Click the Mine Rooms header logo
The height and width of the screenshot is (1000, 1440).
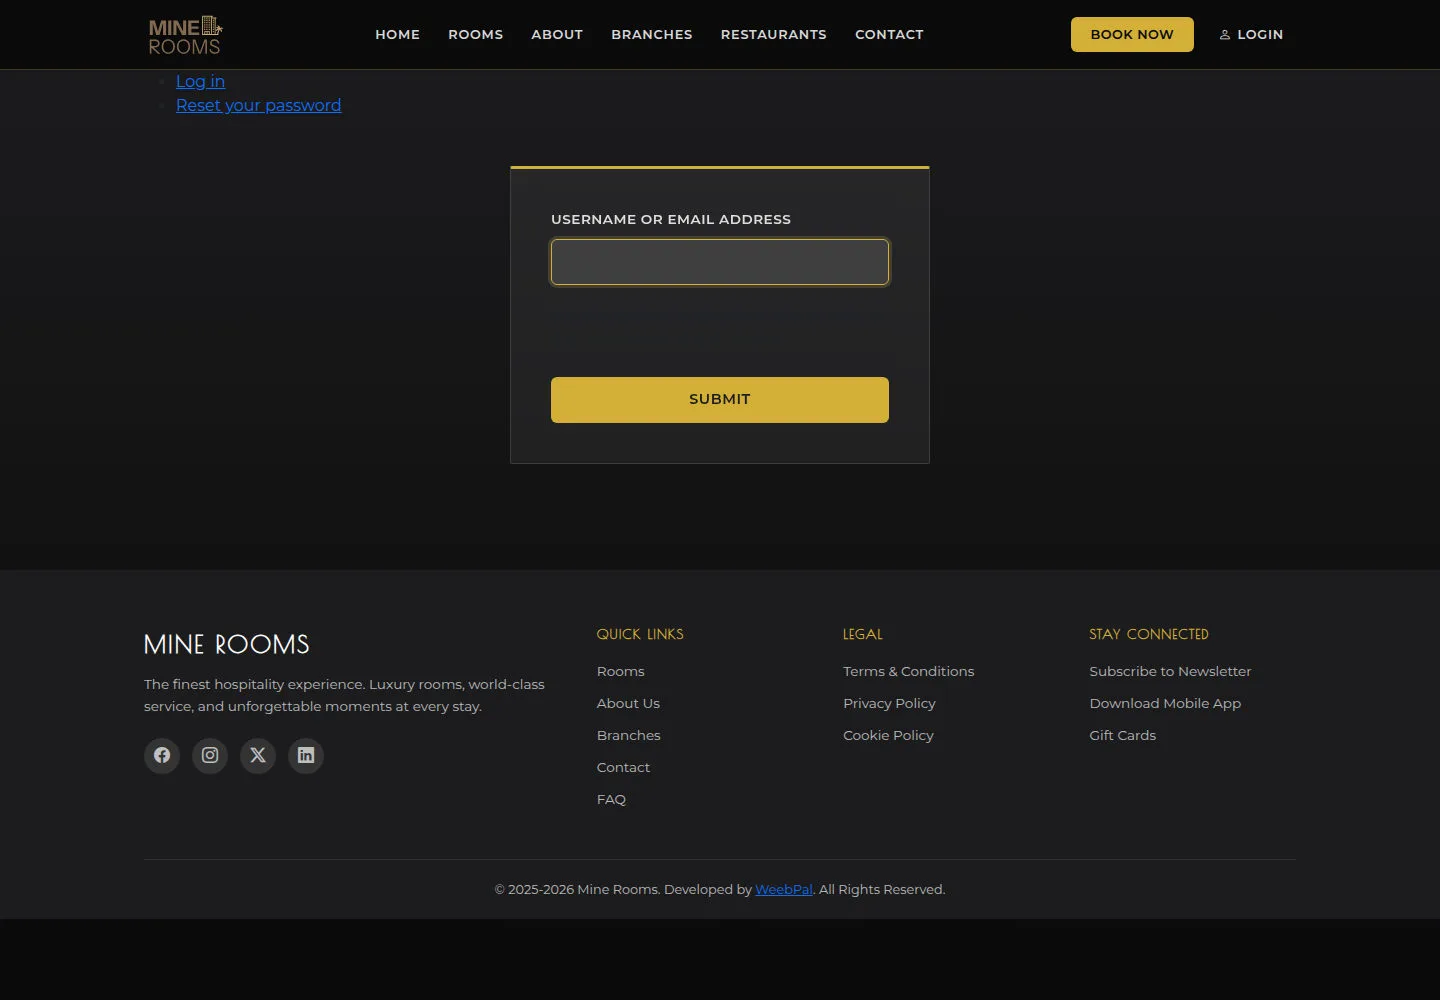tap(185, 35)
